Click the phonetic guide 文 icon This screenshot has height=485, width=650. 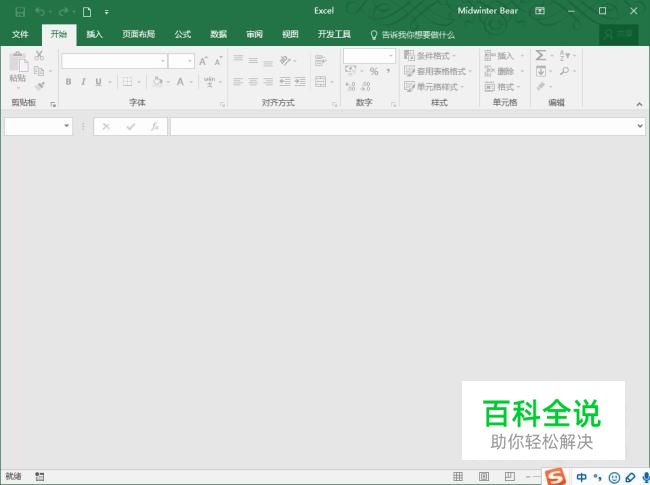(210, 81)
